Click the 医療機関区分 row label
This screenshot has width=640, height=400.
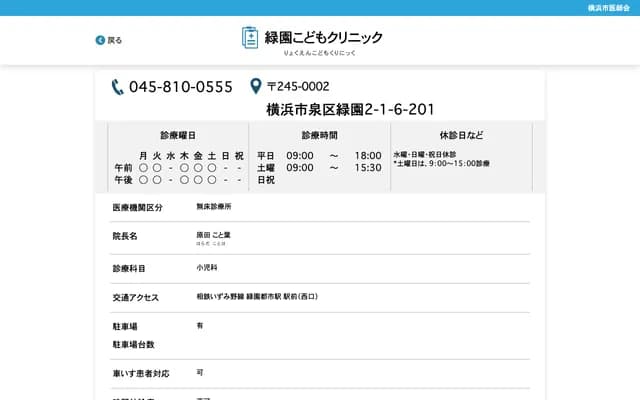tap(137, 207)
